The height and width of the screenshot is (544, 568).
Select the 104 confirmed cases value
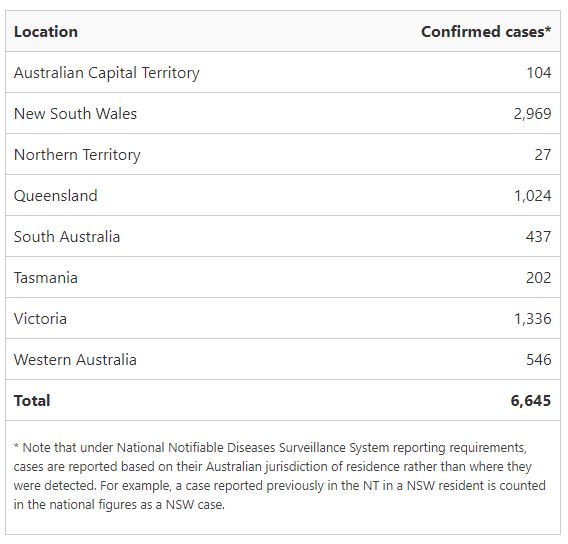tap(539, 73)
